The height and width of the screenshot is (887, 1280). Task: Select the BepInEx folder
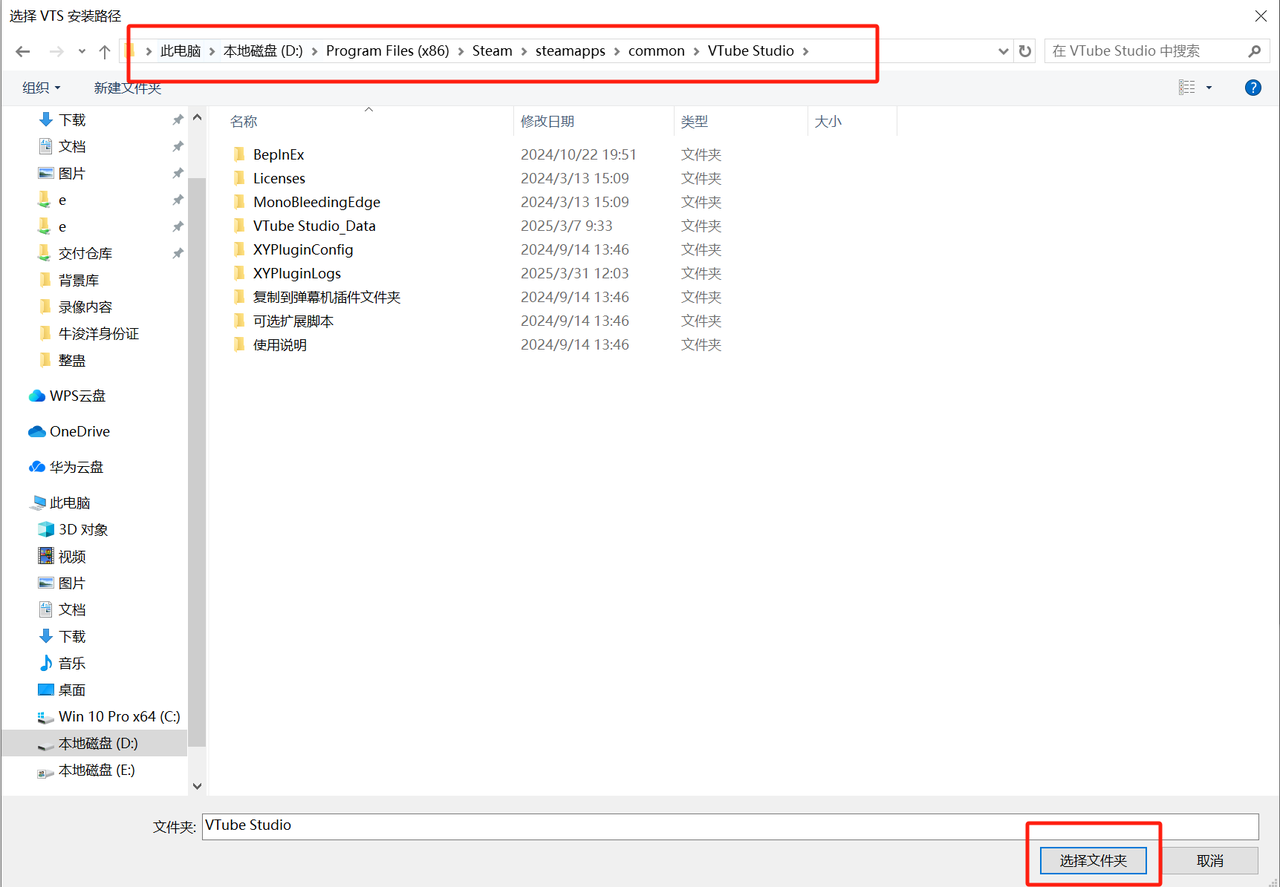point(278,155)
